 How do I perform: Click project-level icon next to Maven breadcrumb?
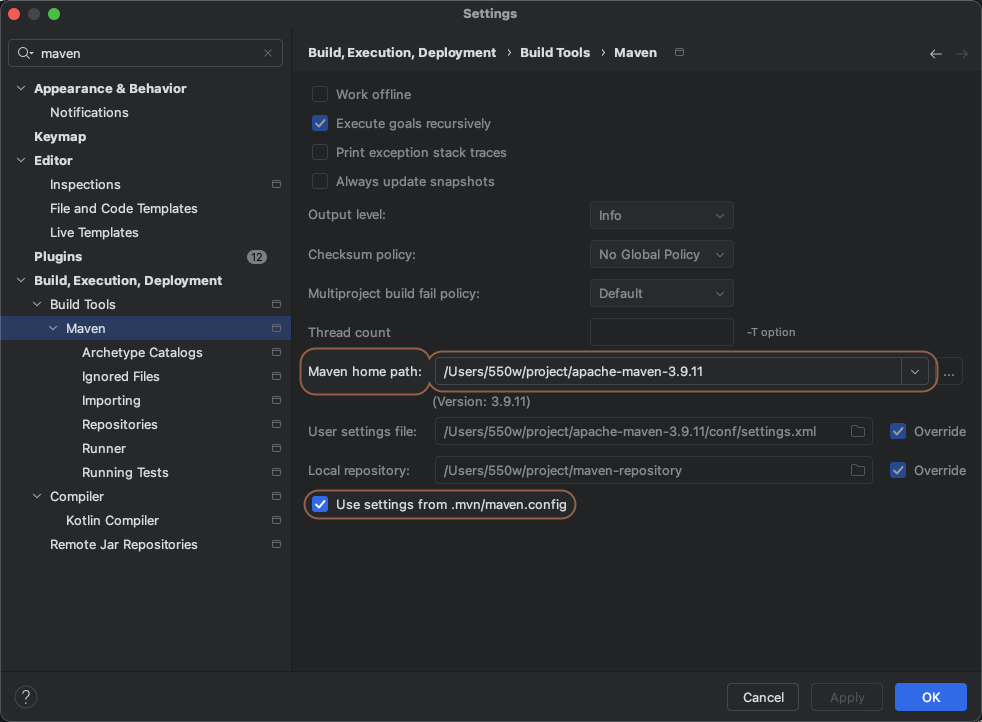point(680,52)
